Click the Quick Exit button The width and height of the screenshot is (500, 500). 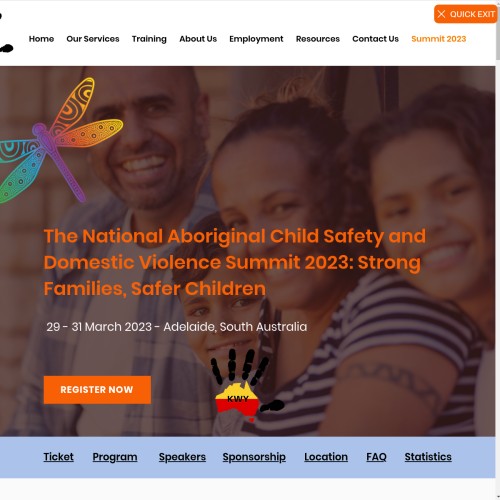(465, 14)
